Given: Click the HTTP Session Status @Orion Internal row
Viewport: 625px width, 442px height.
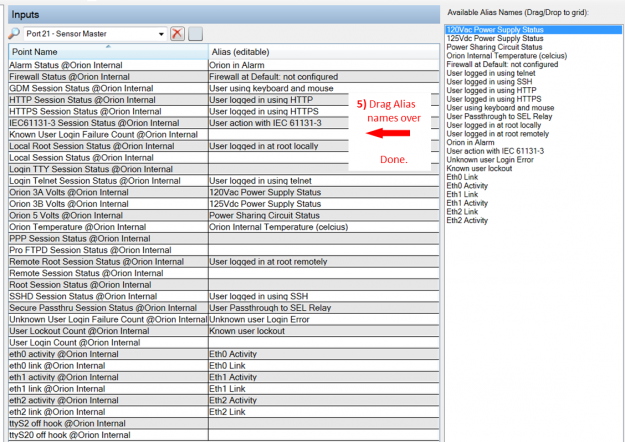Looking at the screenshot, I should (224, 100).
